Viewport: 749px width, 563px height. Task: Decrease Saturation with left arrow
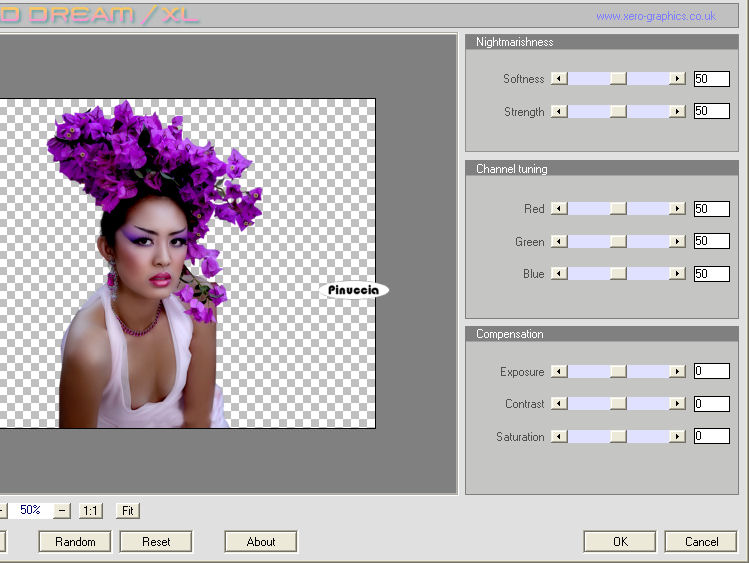[x=559, y=436]
